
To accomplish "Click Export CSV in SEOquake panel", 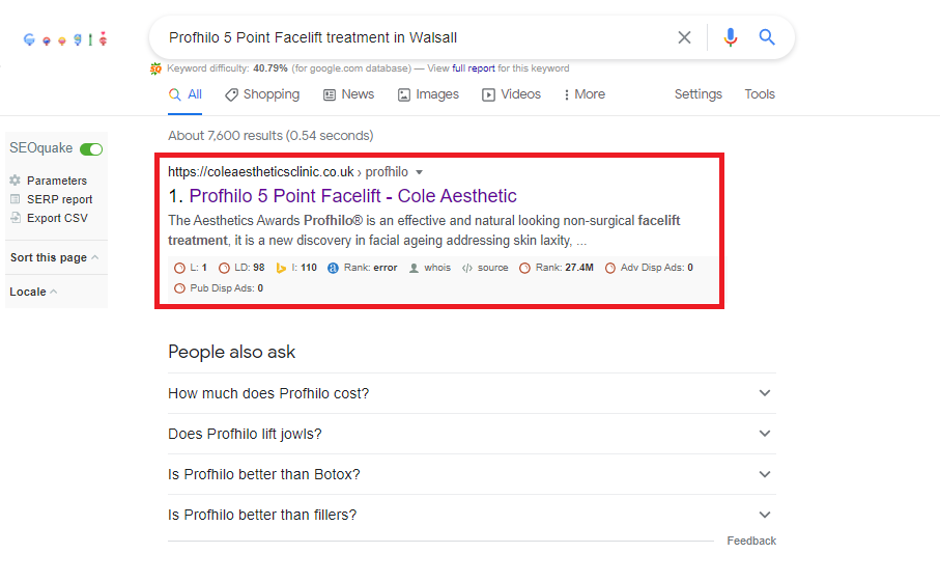I will [x=57, y=218].
